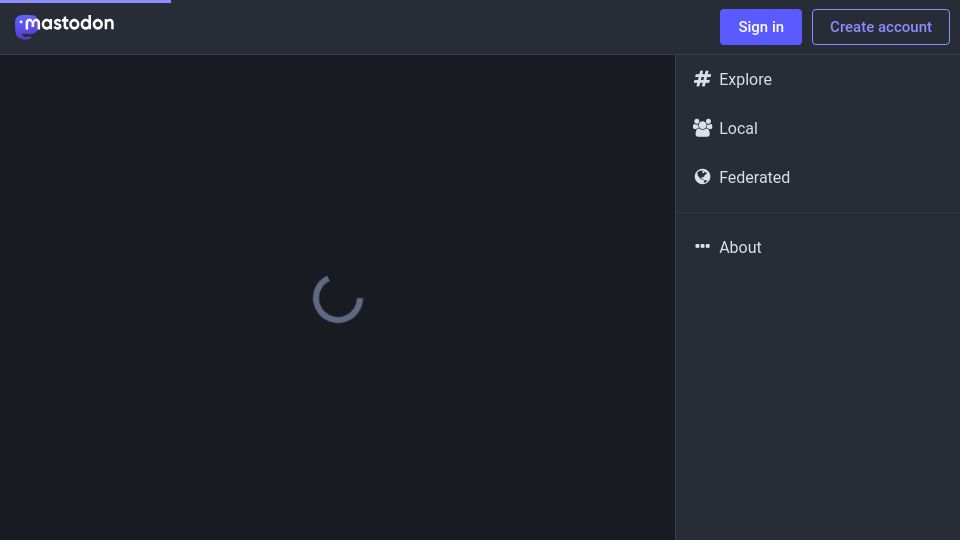Screen dimensions: 960x540
Task: Click the Sign in button
Action: 760,27
